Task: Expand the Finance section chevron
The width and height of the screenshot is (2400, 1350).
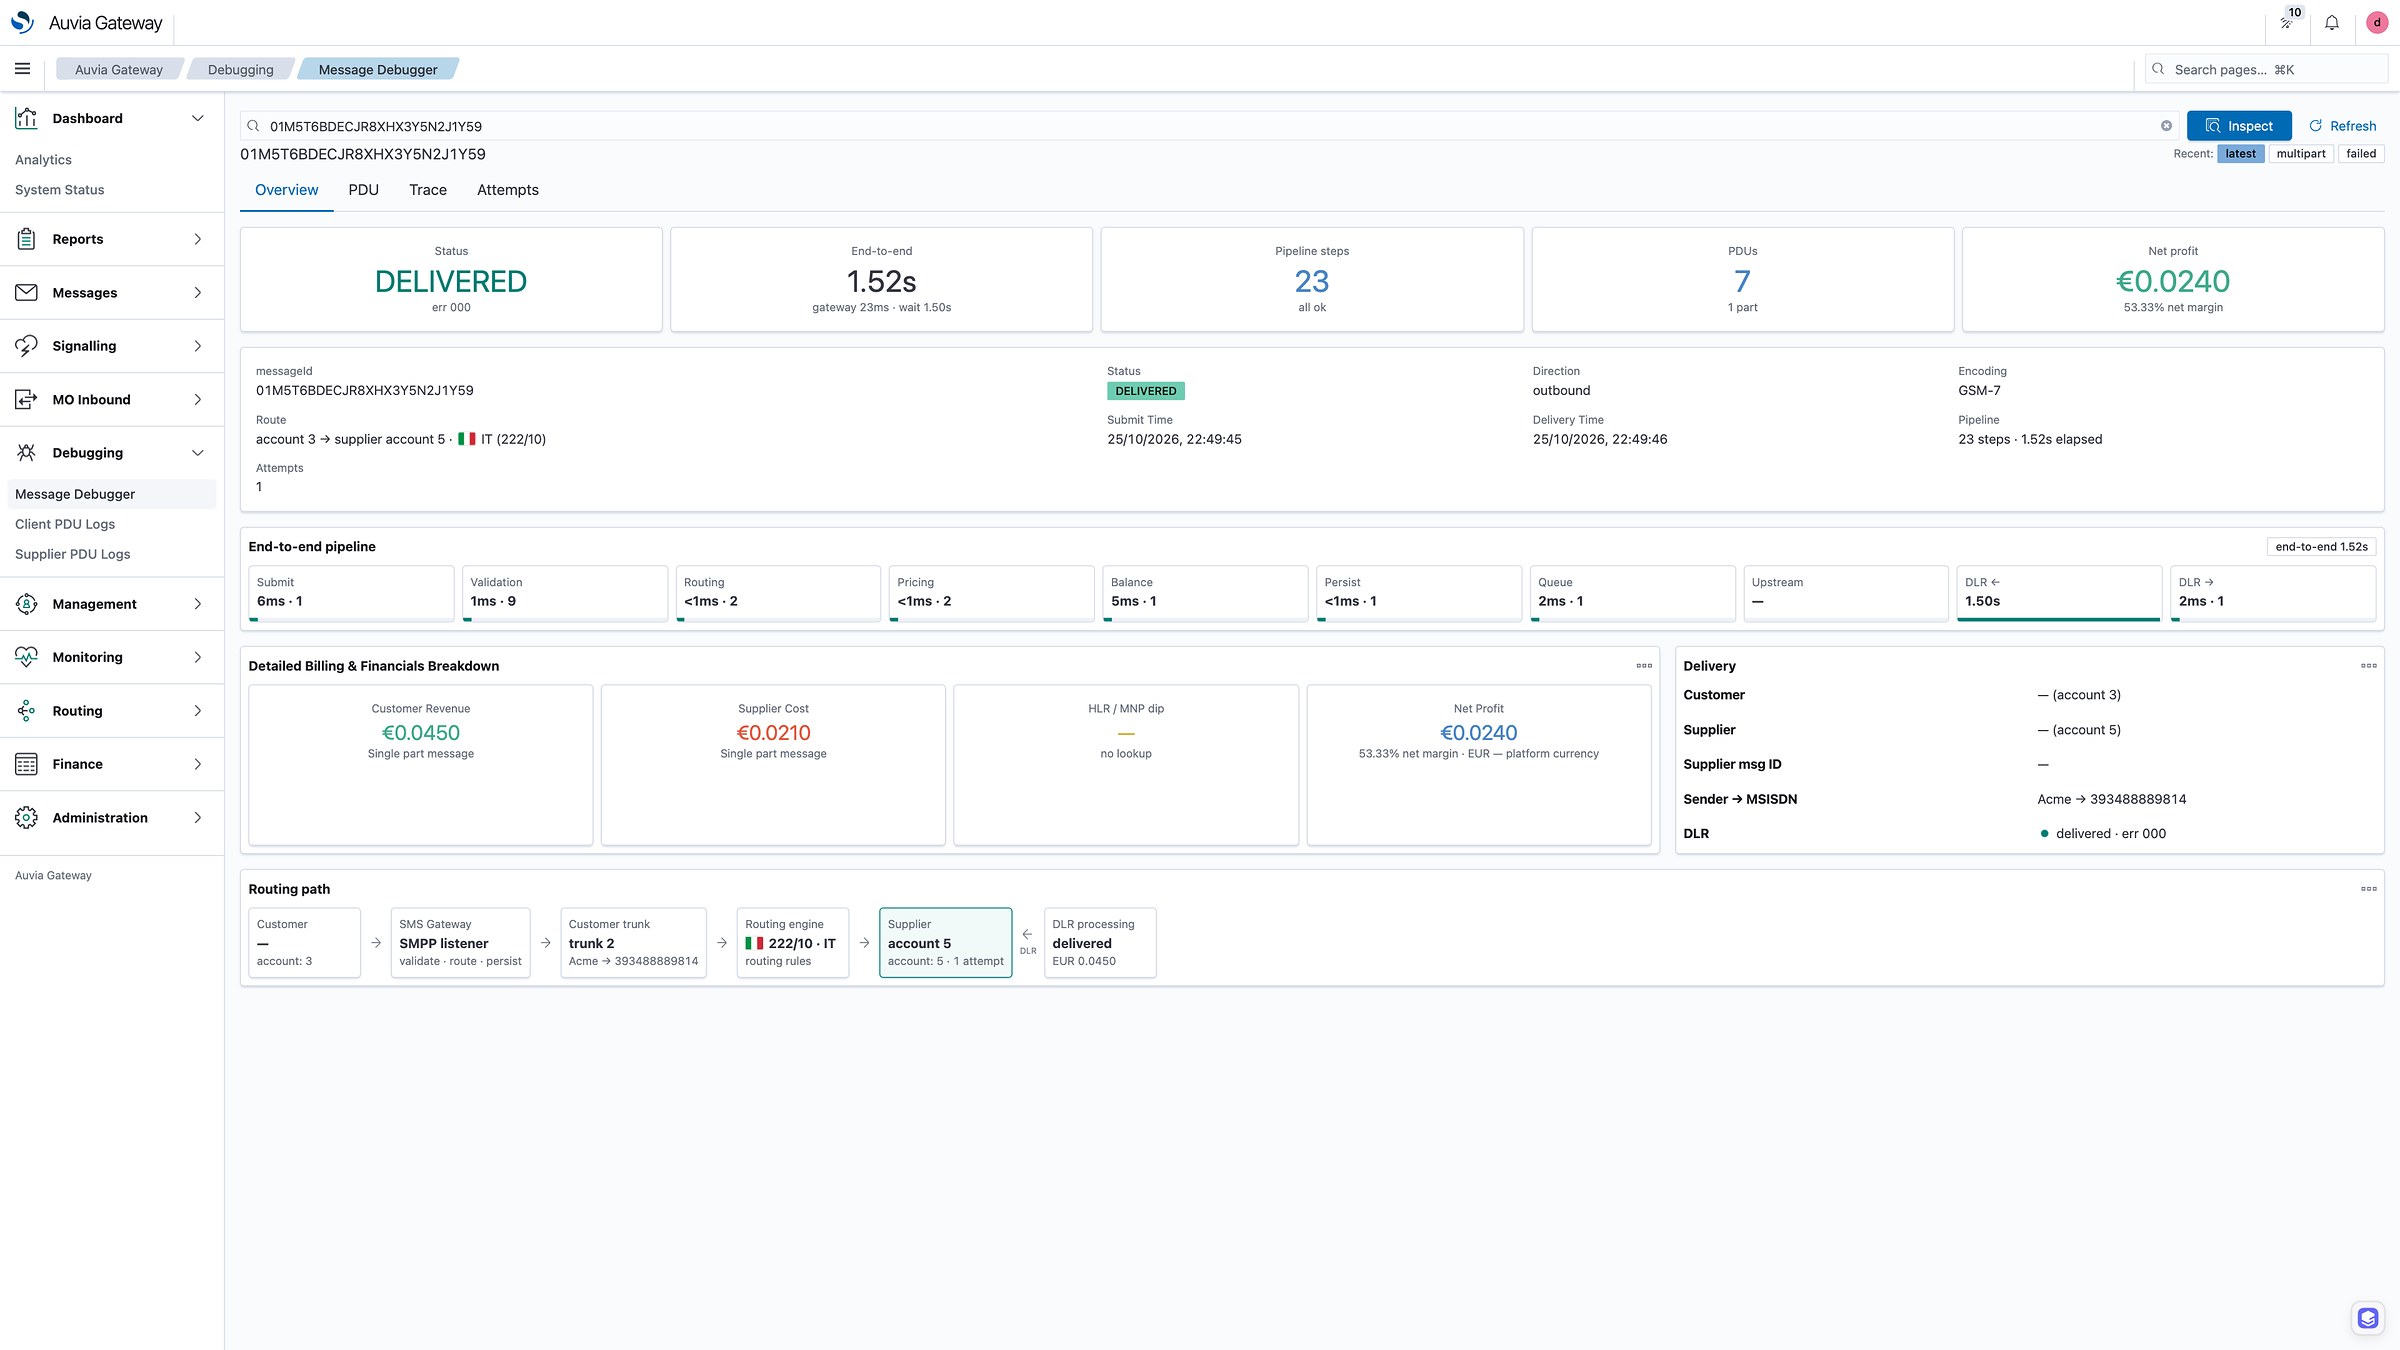Action: pos(198,764)
